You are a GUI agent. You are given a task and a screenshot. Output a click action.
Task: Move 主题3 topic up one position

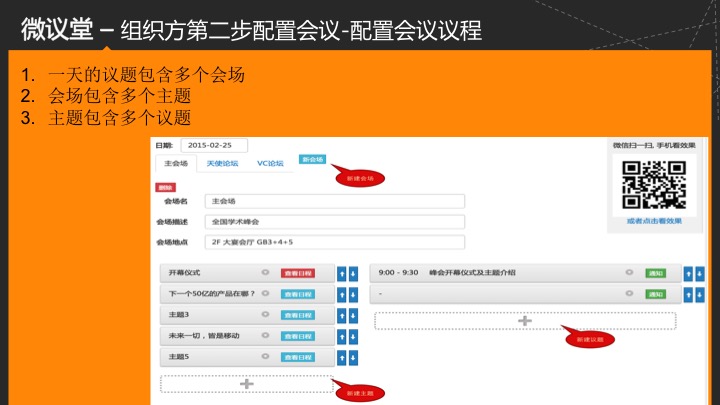[x=341, y=315]
